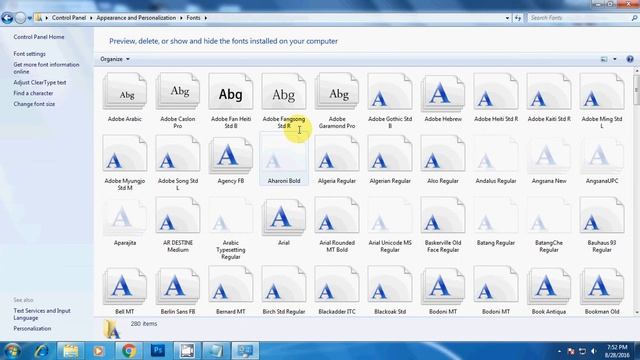The width and height of the screenshot is (640, 360).
Task: Click the Control Panel breadcrumb
Action: click(69, 18)
